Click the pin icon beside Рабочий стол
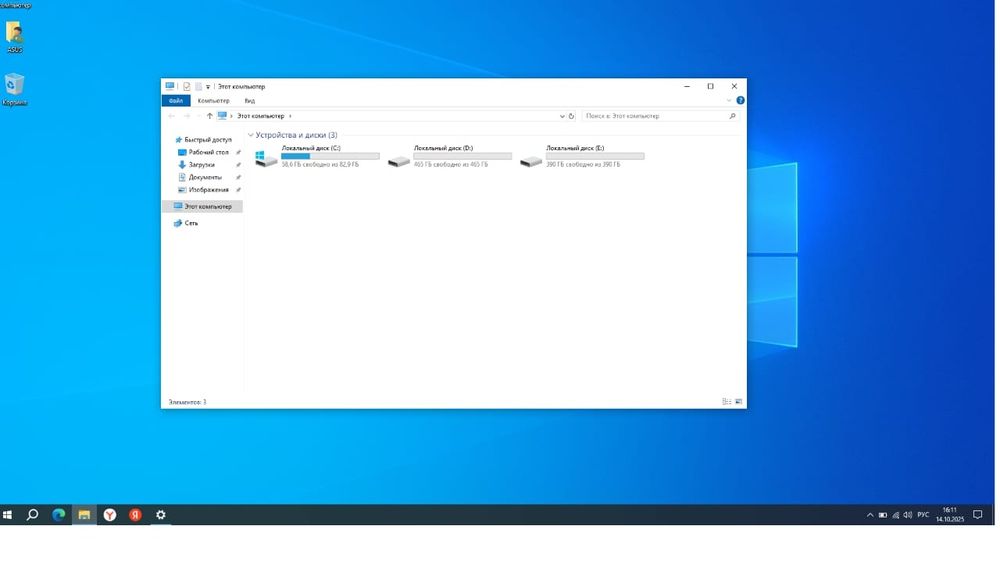 tap(239, 152)
